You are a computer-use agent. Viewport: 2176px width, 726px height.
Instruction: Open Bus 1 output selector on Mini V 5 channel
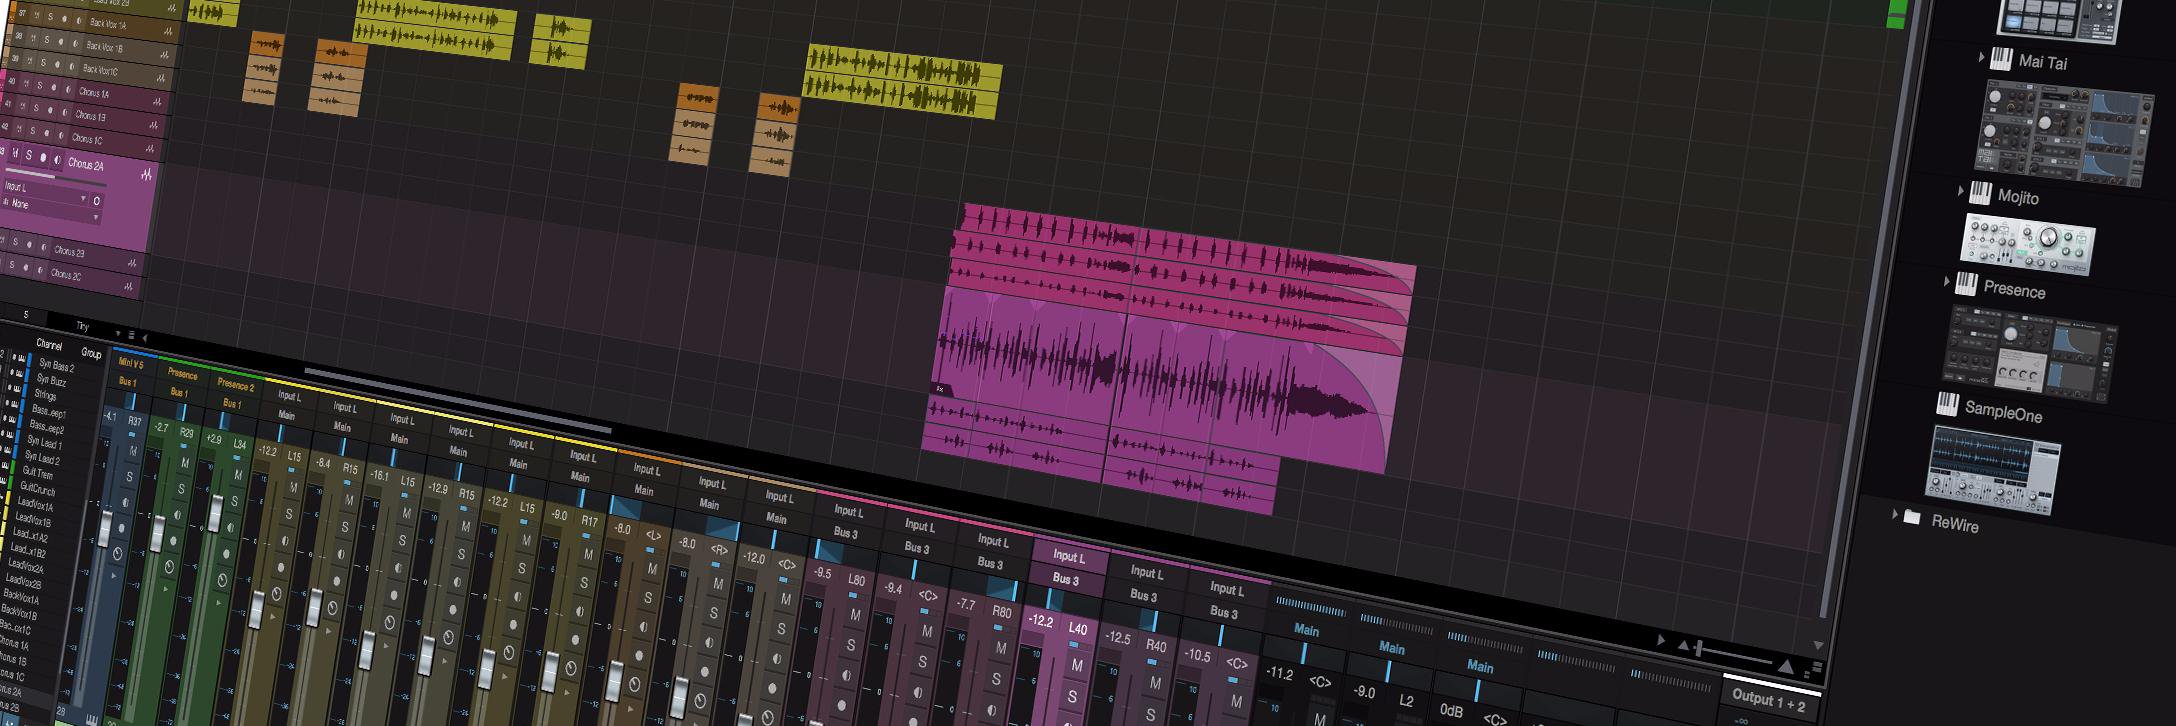pyautogui.click(x=128, y=383)
